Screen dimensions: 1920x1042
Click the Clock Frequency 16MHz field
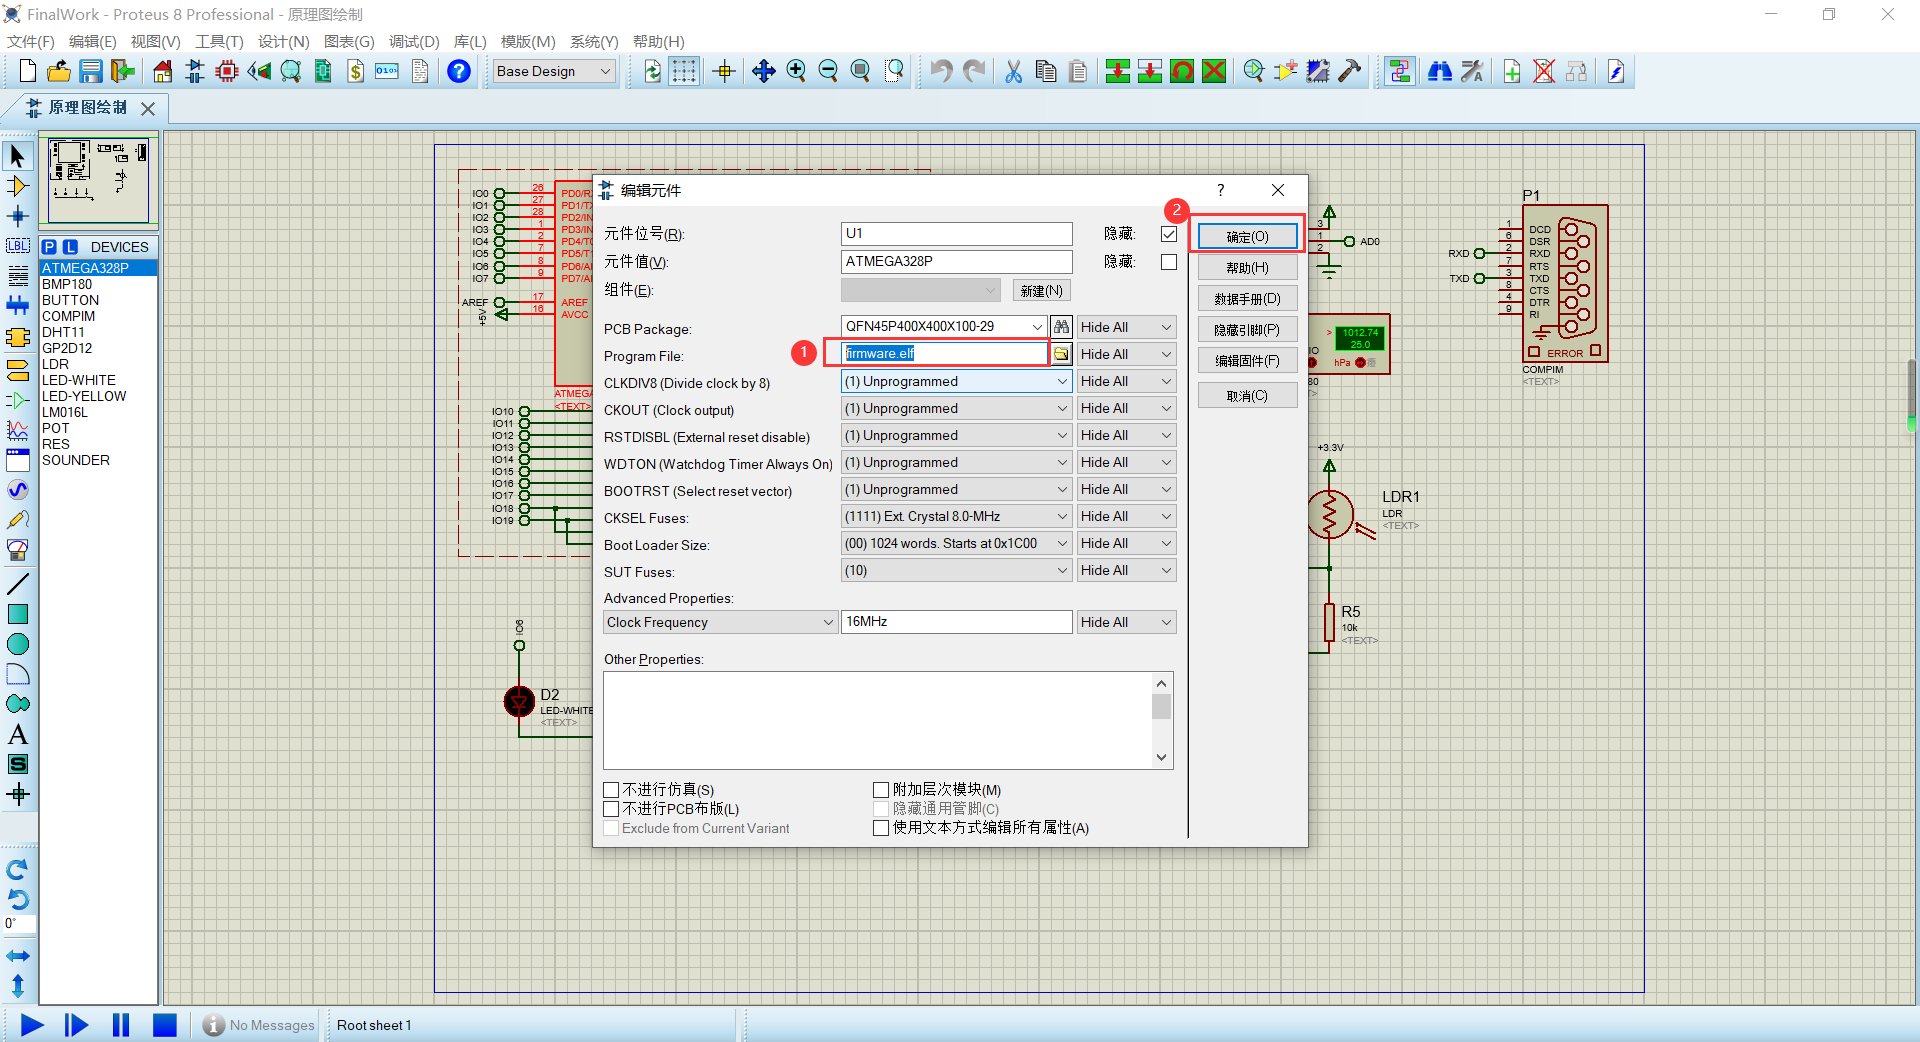tap(957, 622)
